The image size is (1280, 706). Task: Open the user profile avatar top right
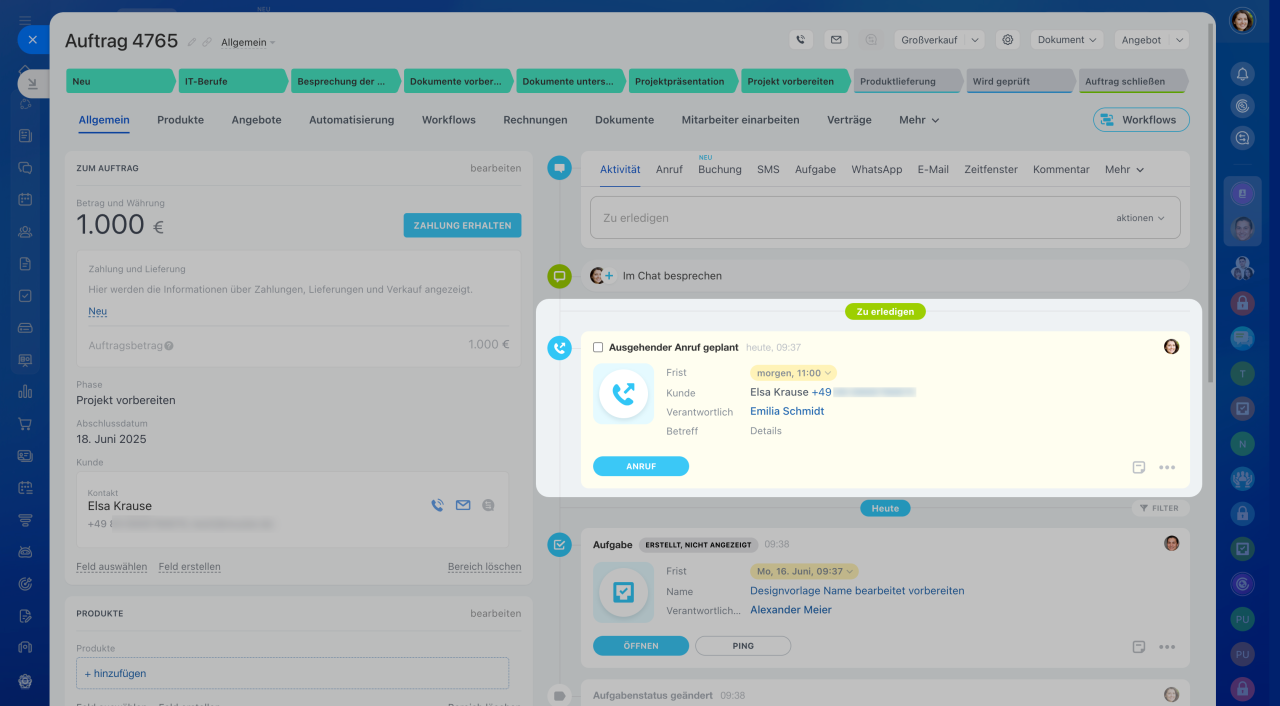click(x=1242, y=20)
